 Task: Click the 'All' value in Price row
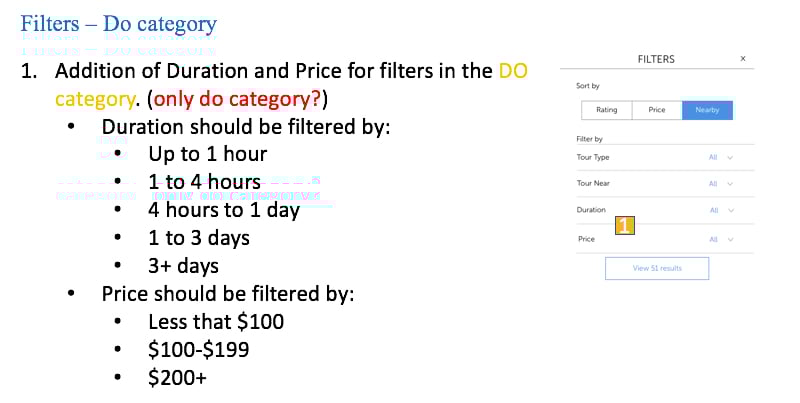click(x=713, y=240)
